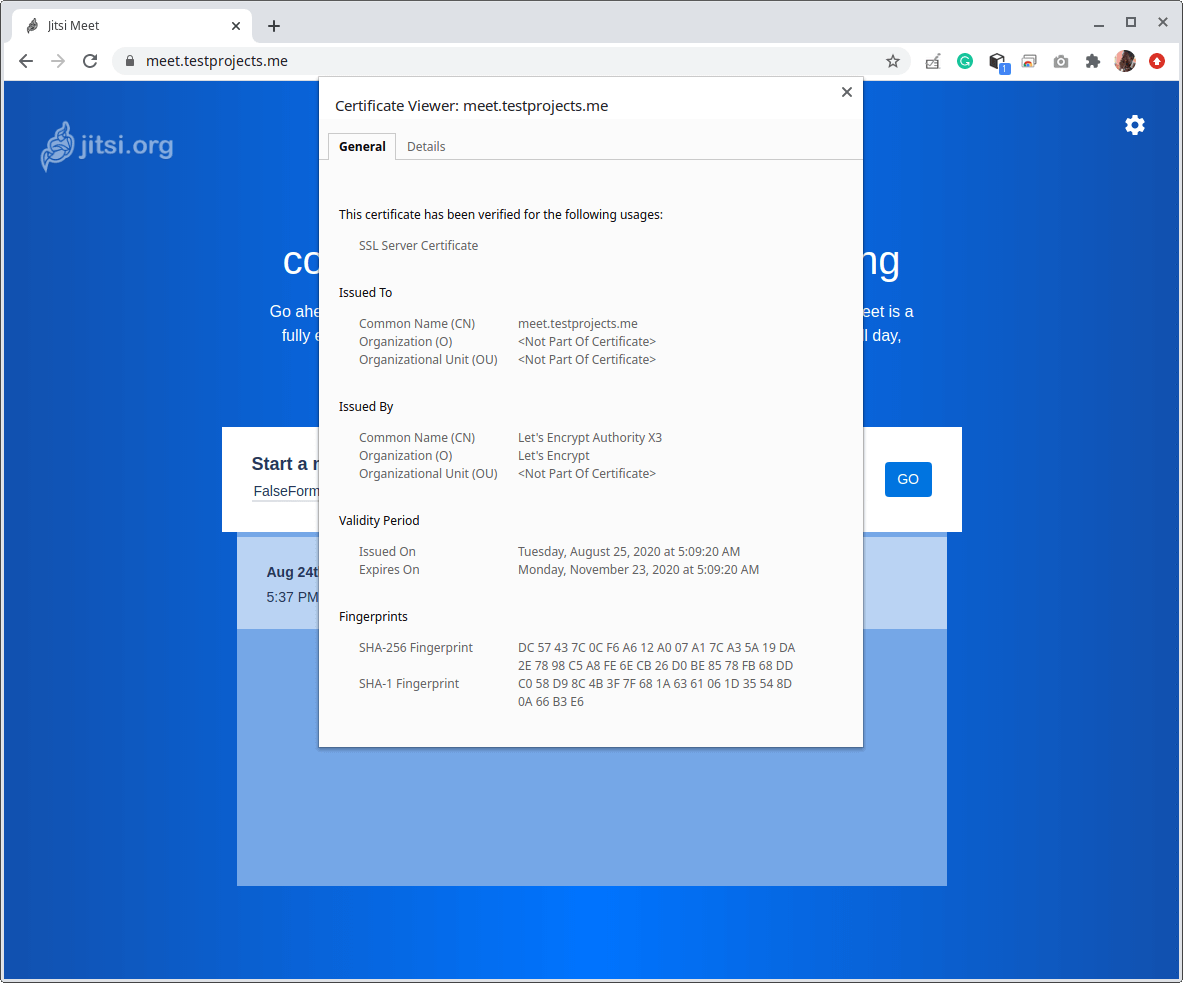Click the Validity Period heading
Screen dimensions: 1183x983
point(379,521)
